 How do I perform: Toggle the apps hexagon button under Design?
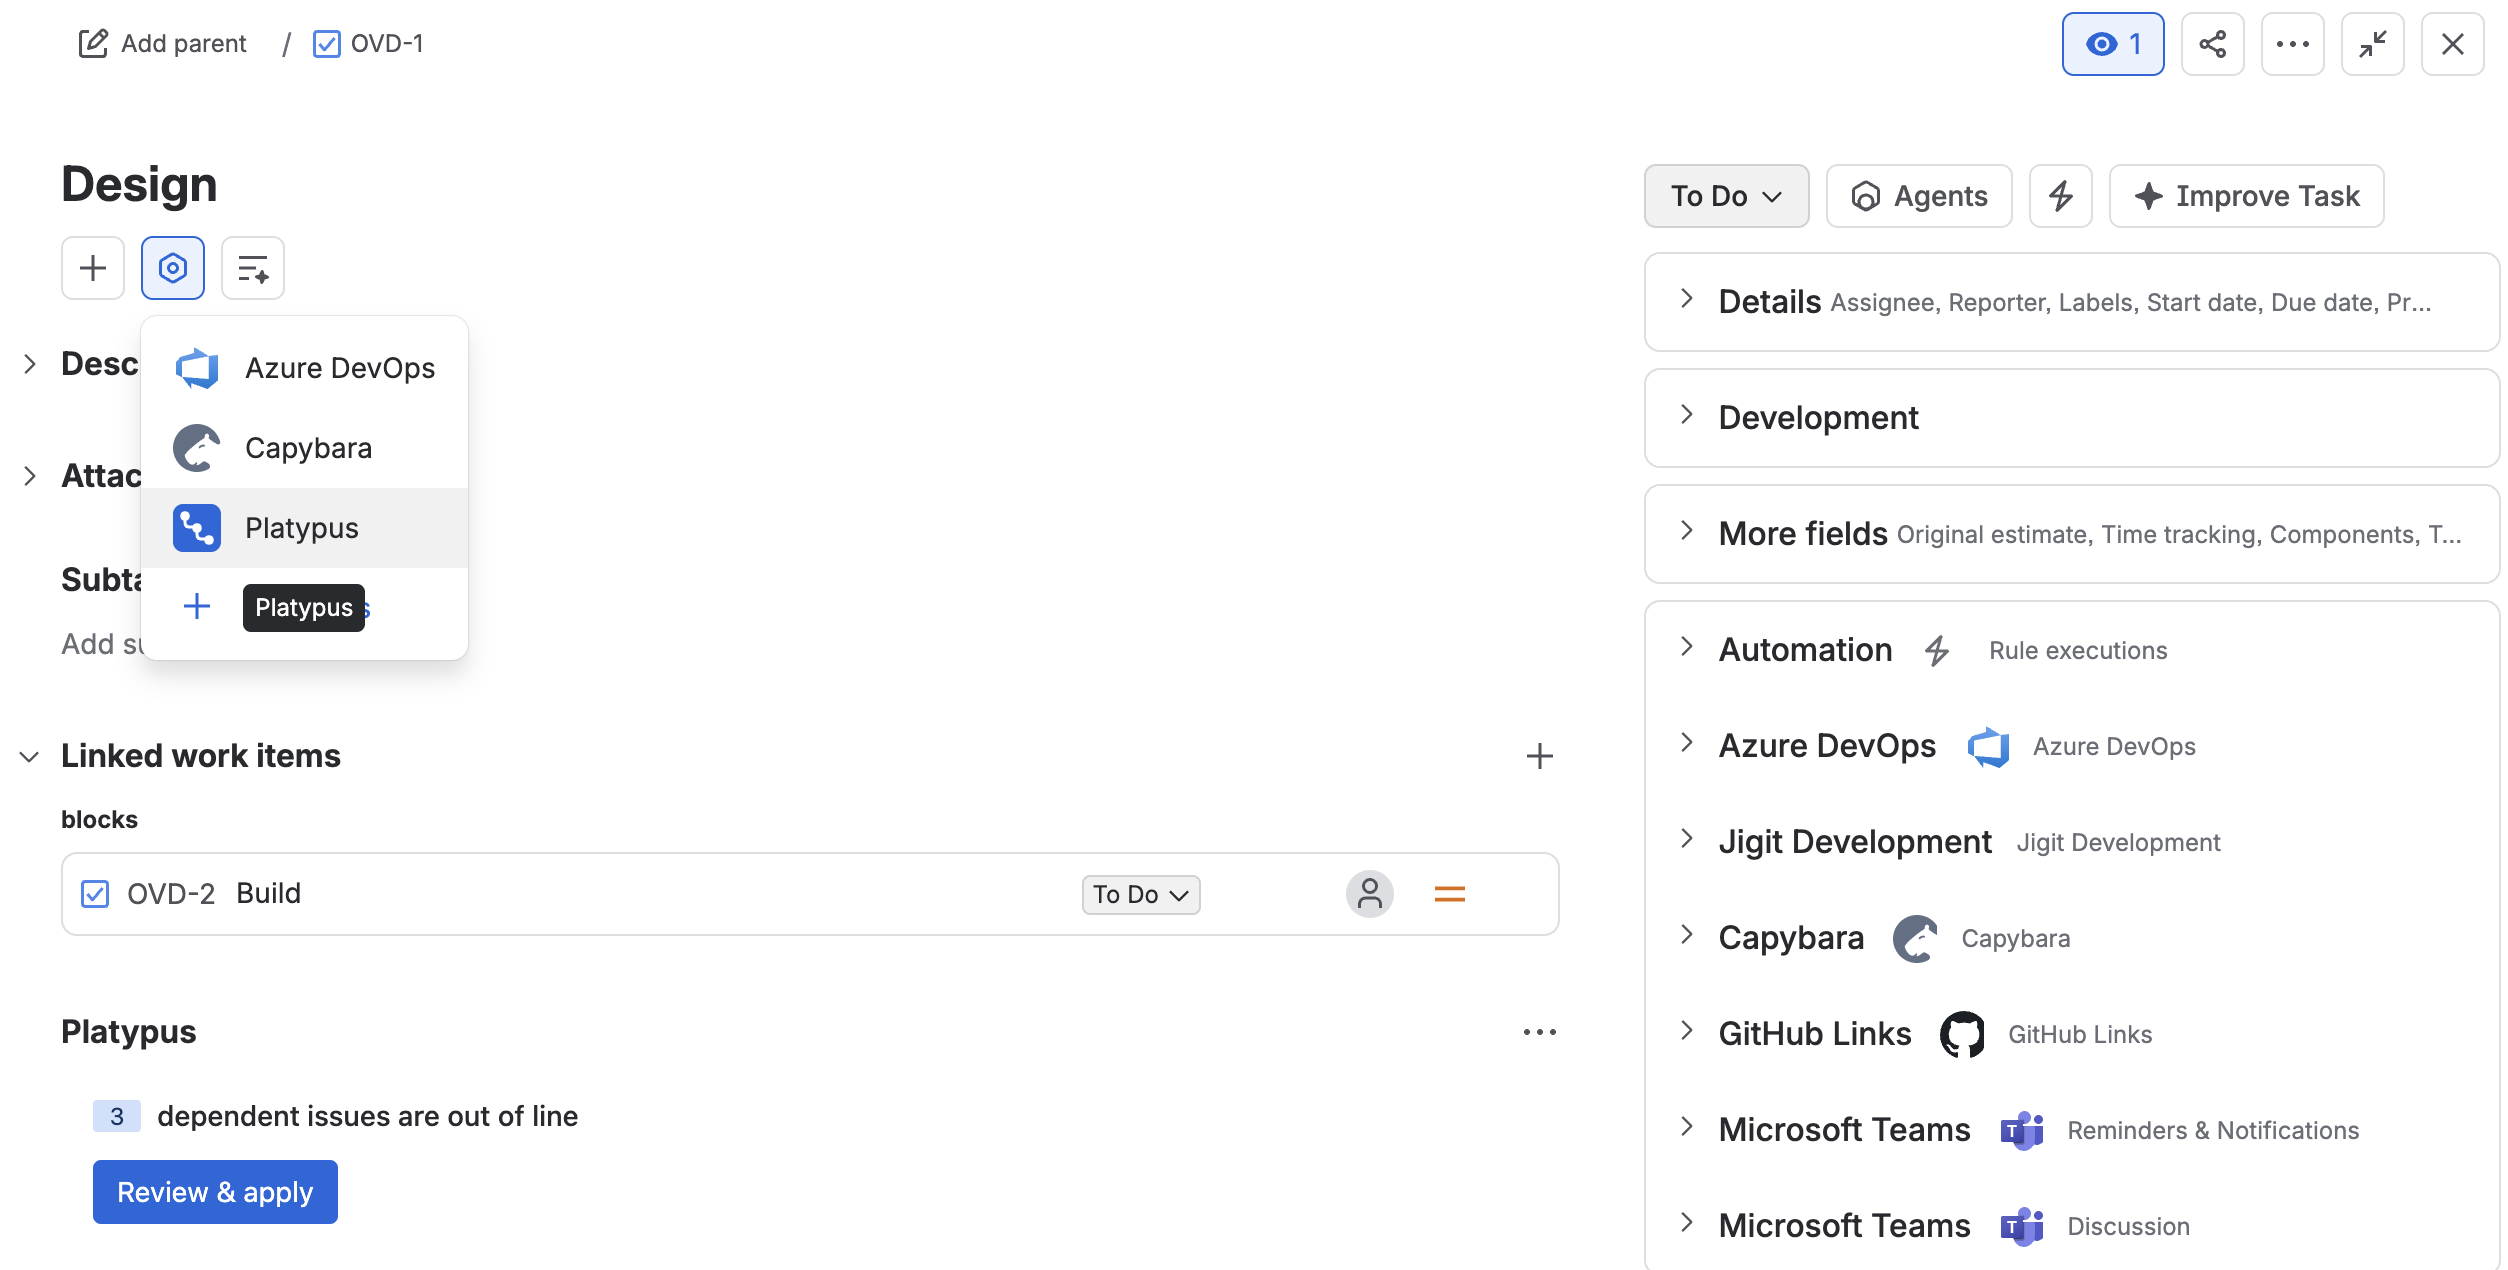(x=173, y=268)
